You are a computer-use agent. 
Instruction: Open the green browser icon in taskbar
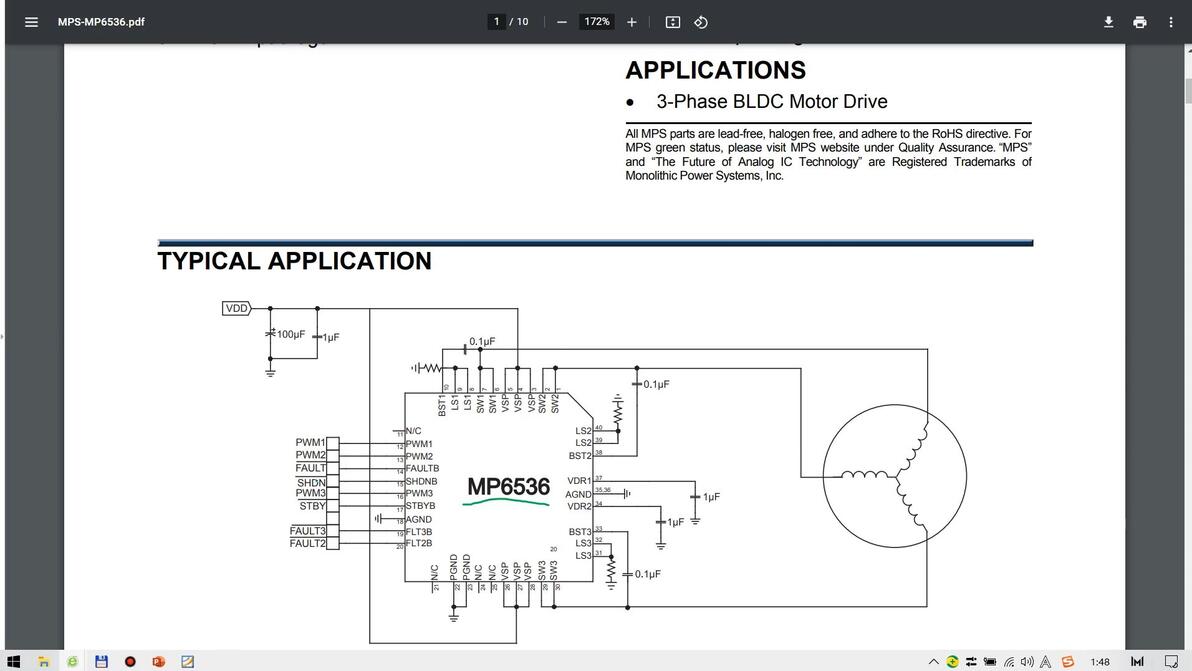[x=72, y=662]
